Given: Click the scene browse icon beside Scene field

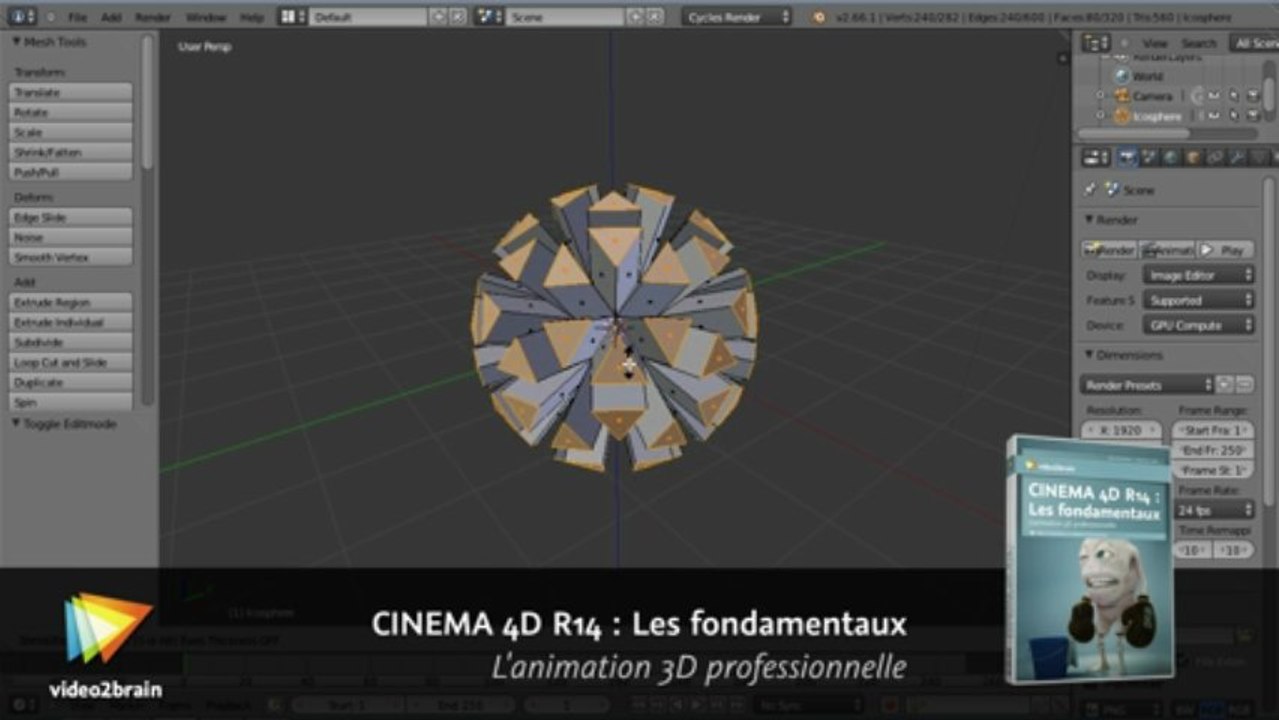Looking at the screenshot, I should click(489, 17).
